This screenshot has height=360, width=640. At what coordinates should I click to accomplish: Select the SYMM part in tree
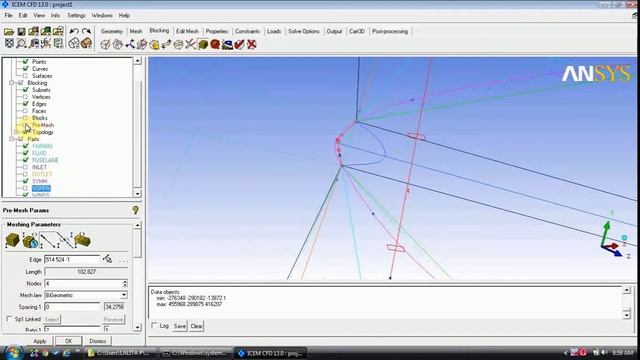(40, 181)
